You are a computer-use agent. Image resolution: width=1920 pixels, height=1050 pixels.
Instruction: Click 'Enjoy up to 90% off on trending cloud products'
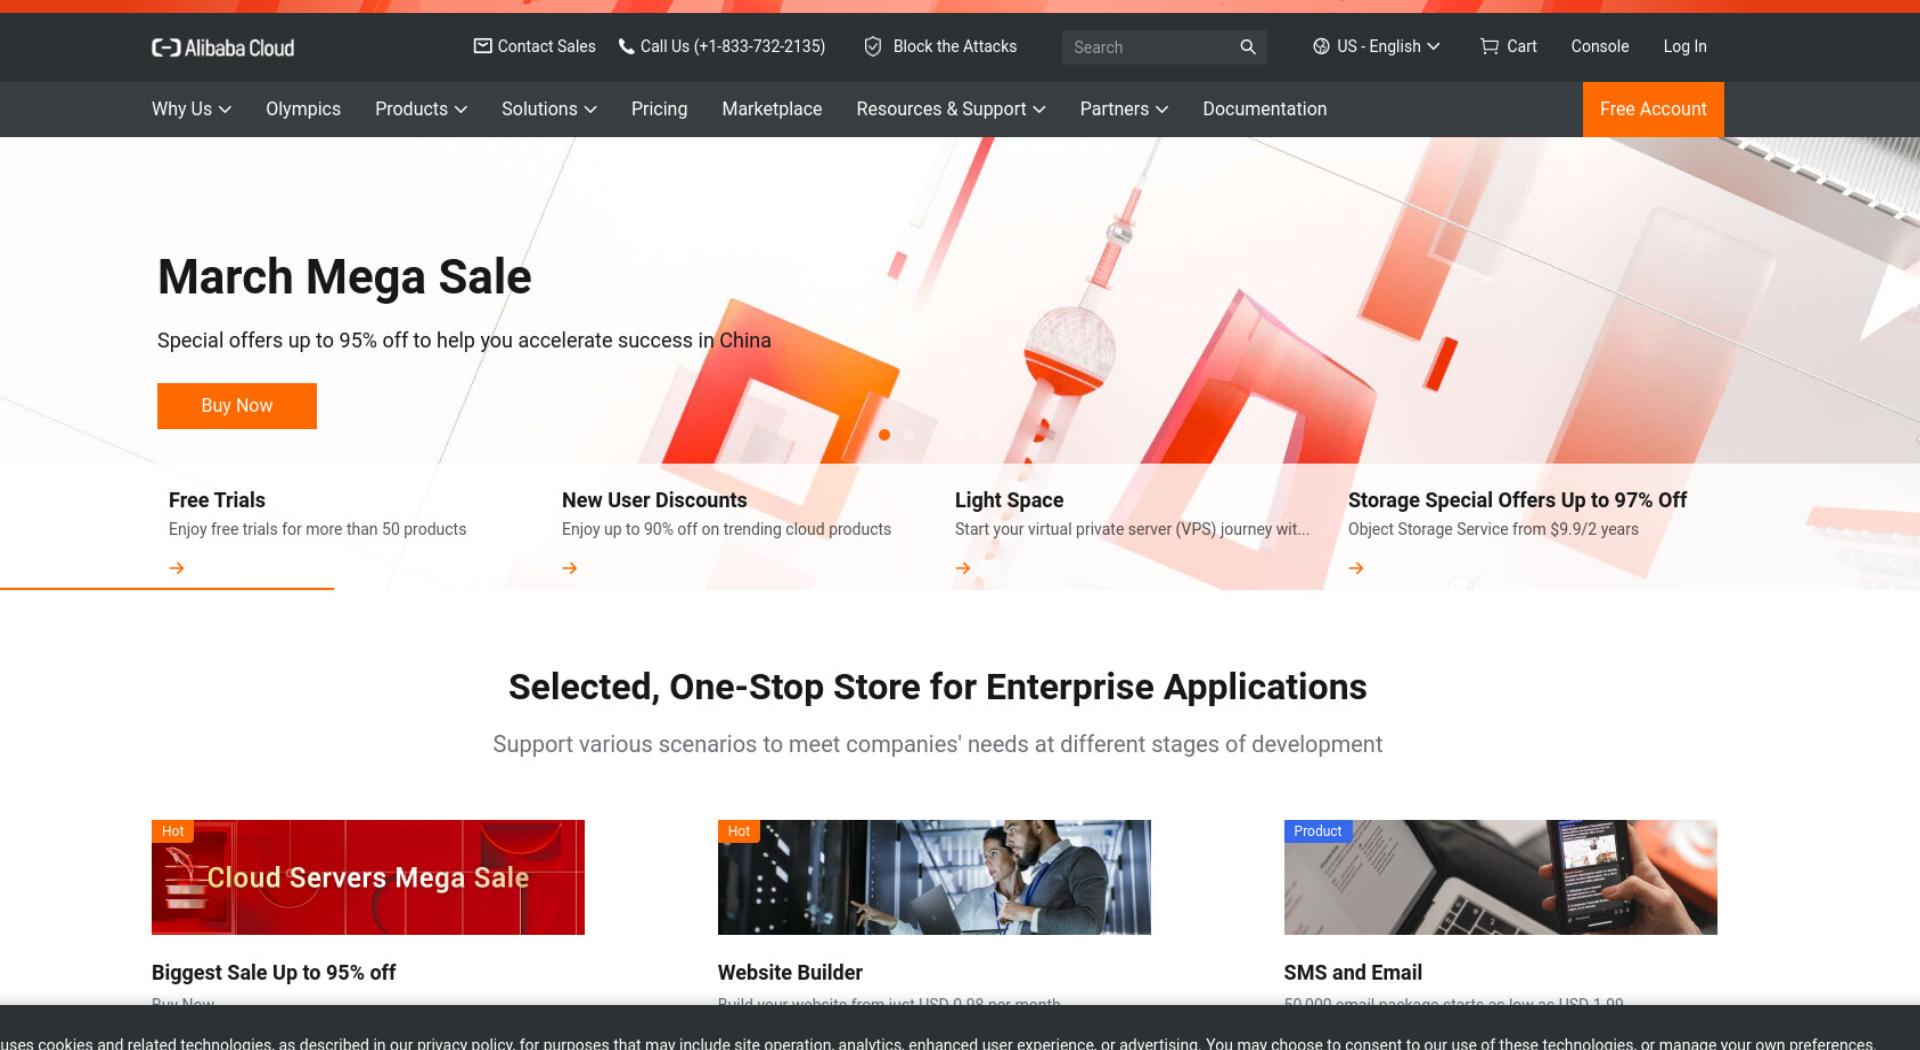click(x=726, y=529)
